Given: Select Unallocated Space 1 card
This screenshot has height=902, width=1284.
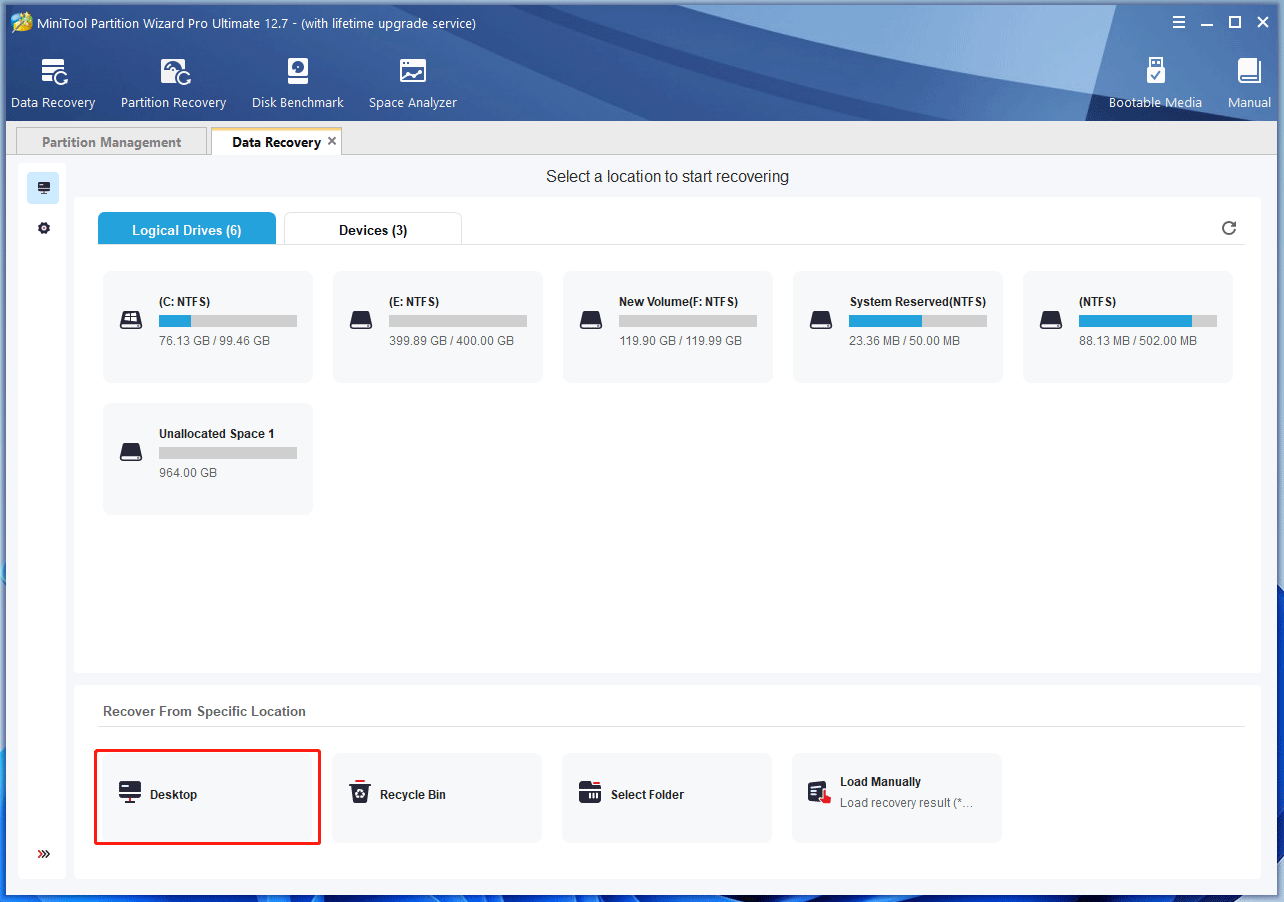Looking at the screenshot, I should point(208,458).
